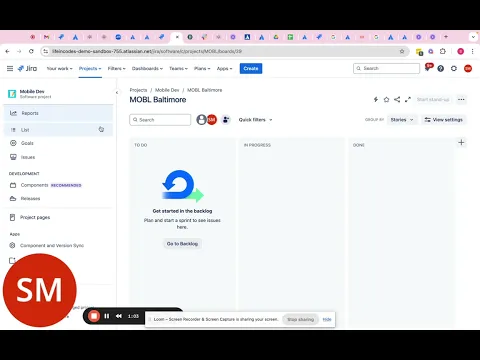Open Project pages in sidebar
The image size is (480, 360).
coord(58,217)
